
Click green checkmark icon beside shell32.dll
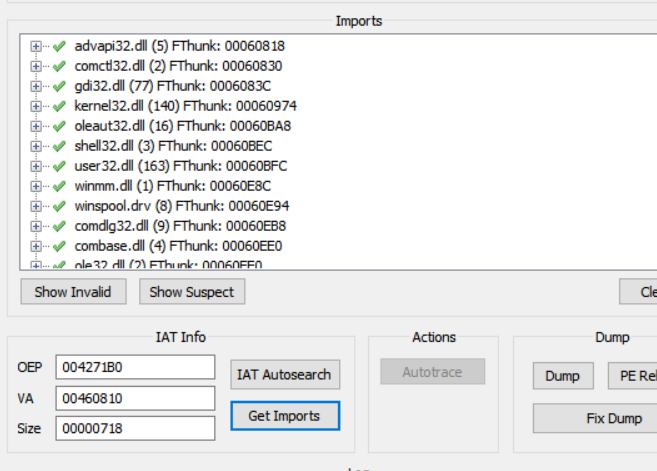[x=59, y=146]
